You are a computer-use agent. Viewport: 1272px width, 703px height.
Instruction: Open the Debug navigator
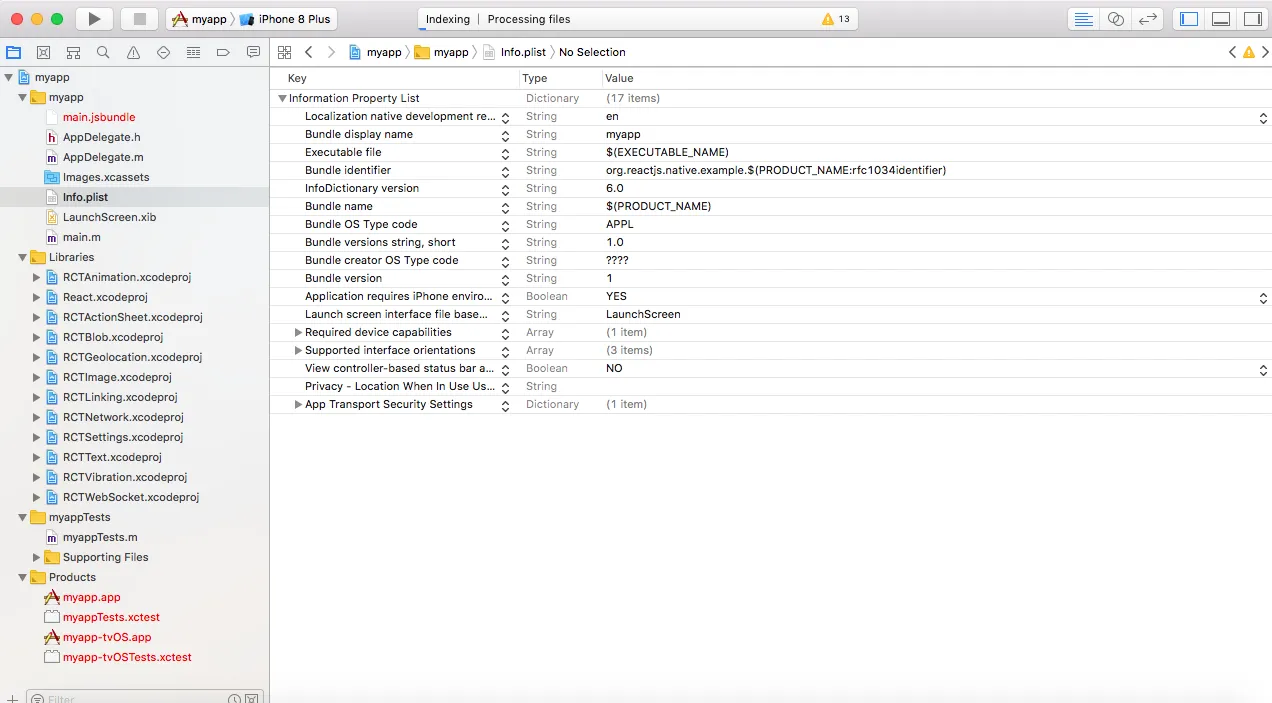tap(193, 52)
